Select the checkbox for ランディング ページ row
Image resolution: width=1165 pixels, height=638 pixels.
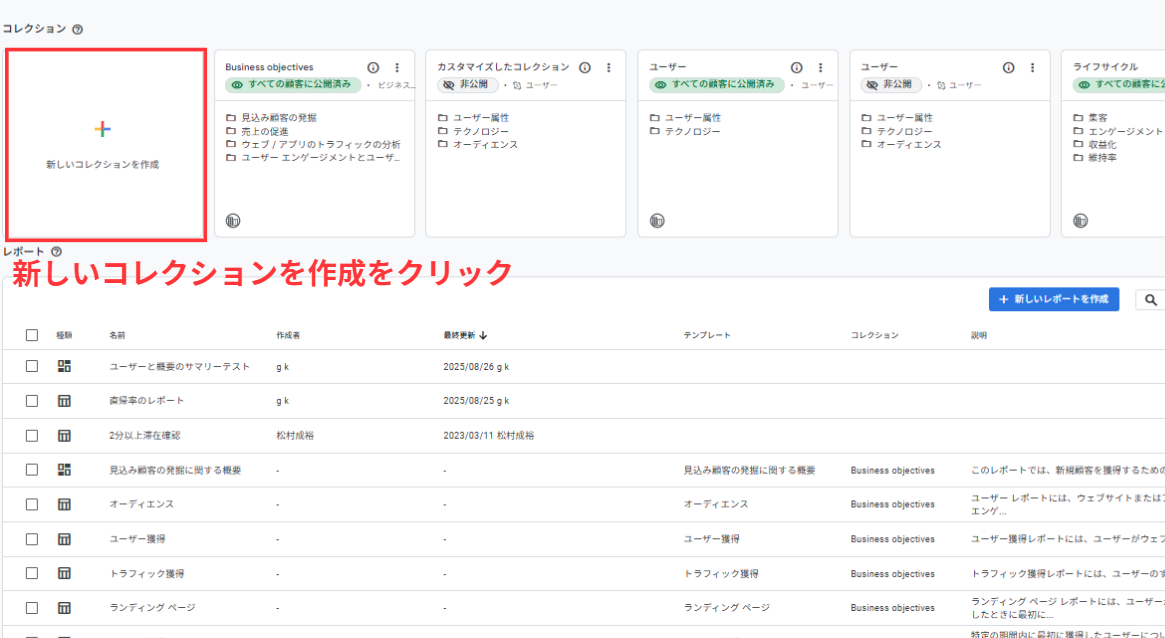32,608
